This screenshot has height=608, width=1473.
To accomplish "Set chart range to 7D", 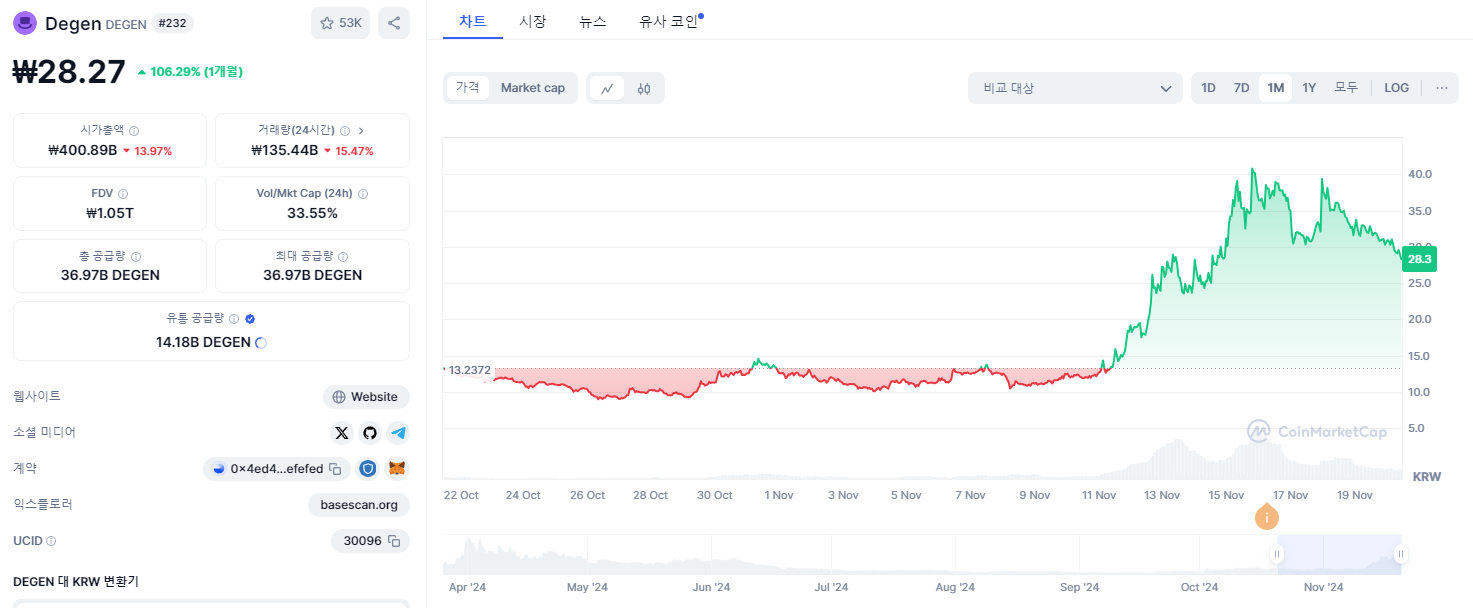I will (1241, 88).
